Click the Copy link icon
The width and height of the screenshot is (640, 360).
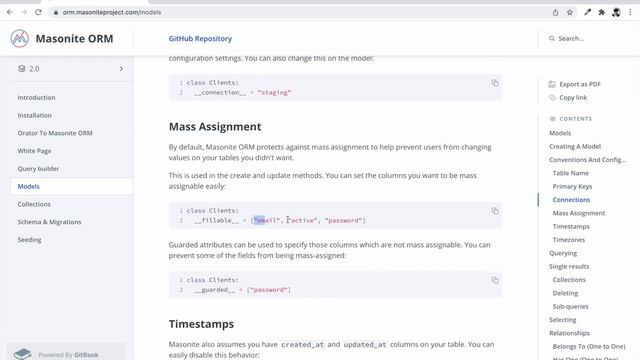[552, 98]
